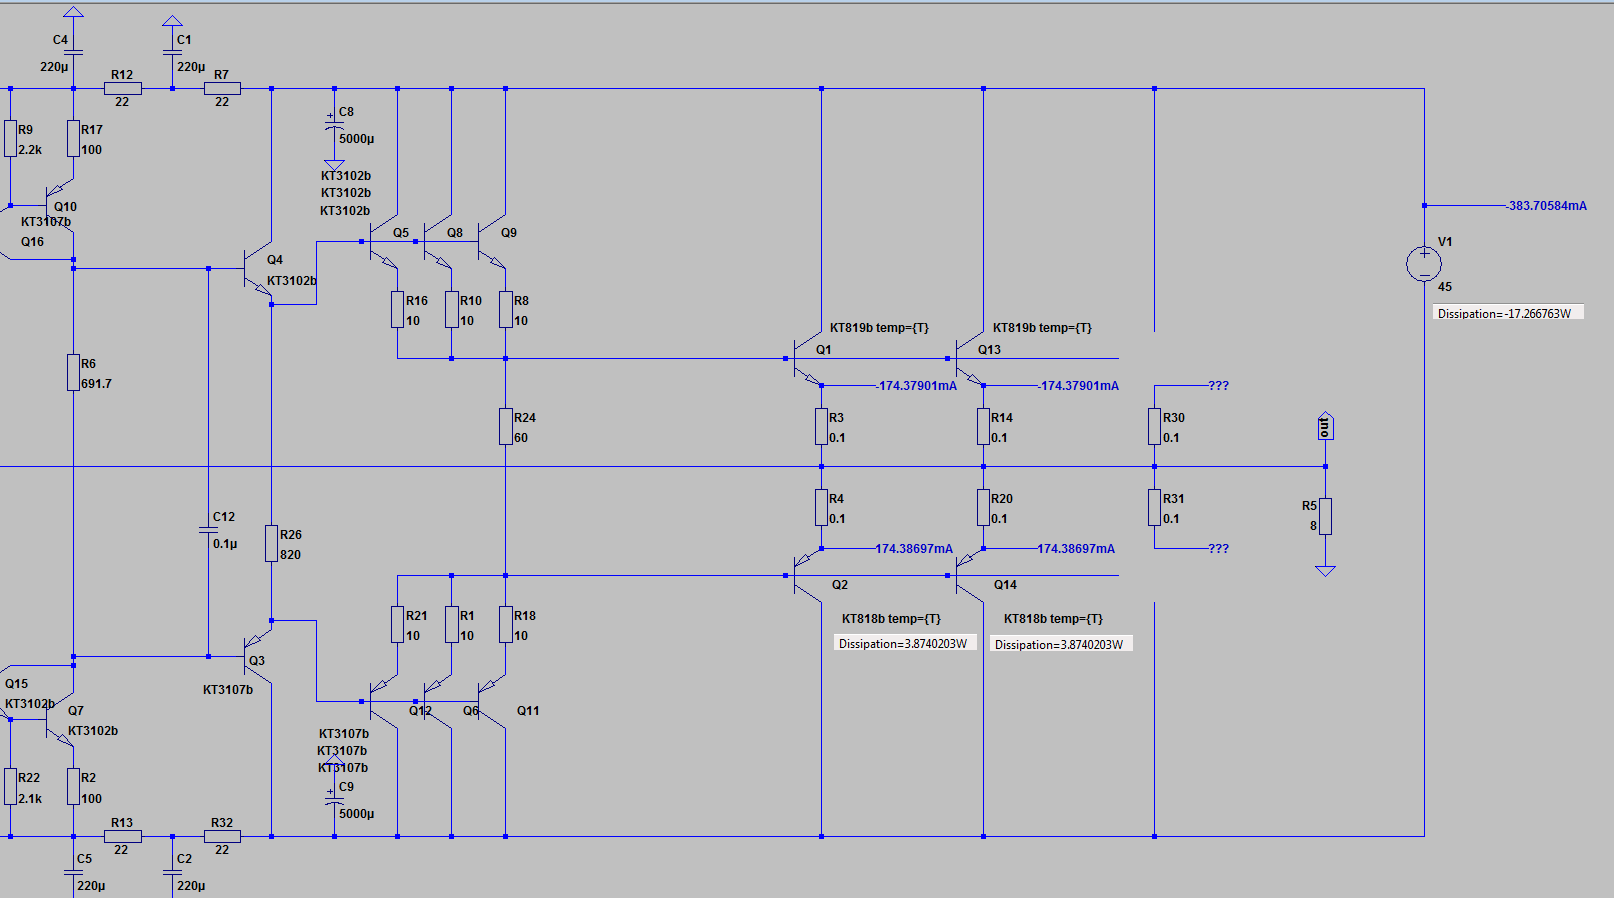Screen dimensions: 1614x898
Task: Click emitter resistor R14 symbol
Action: tap(983, 426)
